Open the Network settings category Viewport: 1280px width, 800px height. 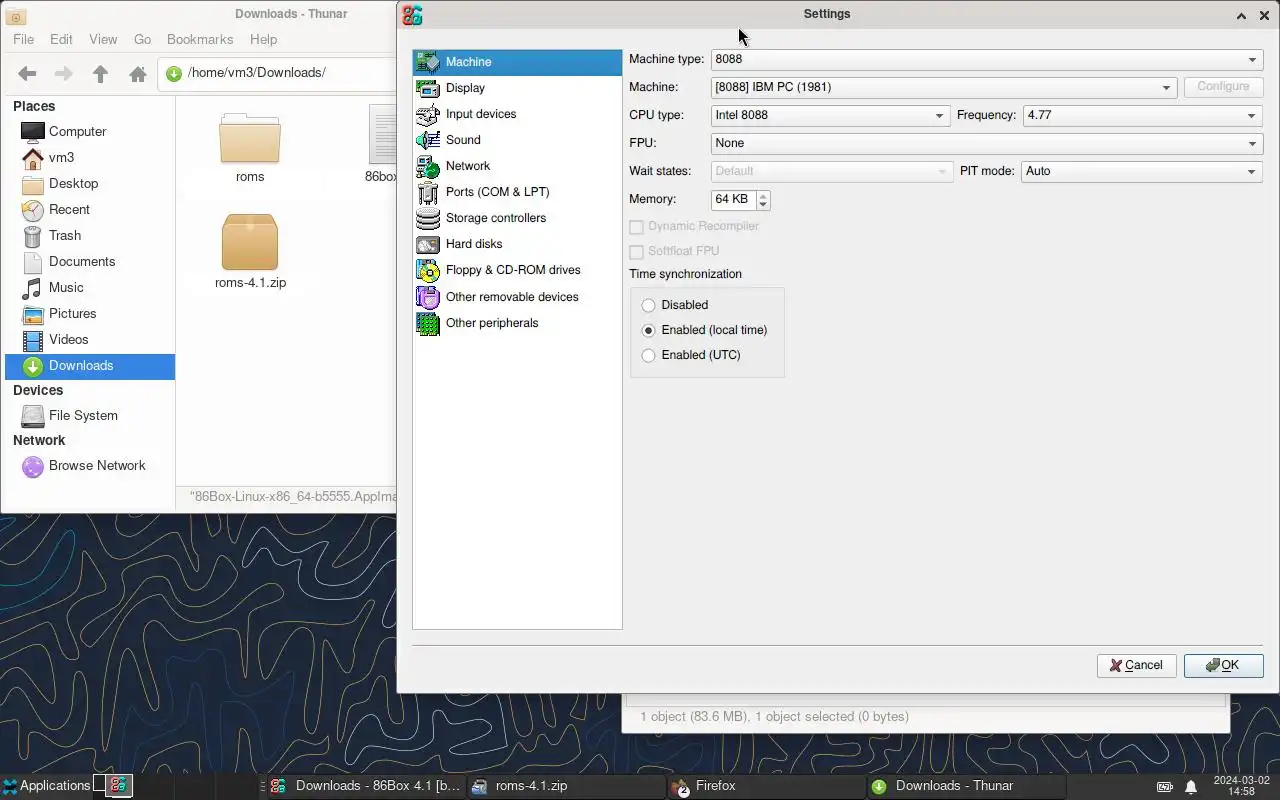(517, 166)
